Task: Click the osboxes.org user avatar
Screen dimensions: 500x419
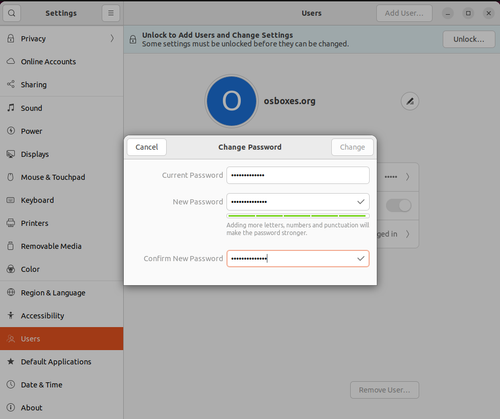Action: 231,101
